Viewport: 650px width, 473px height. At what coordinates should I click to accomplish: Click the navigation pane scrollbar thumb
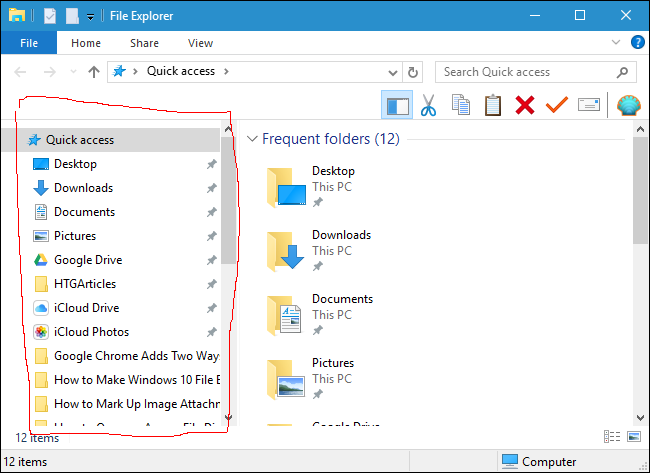pyautogui.click(x=228, y=200)
